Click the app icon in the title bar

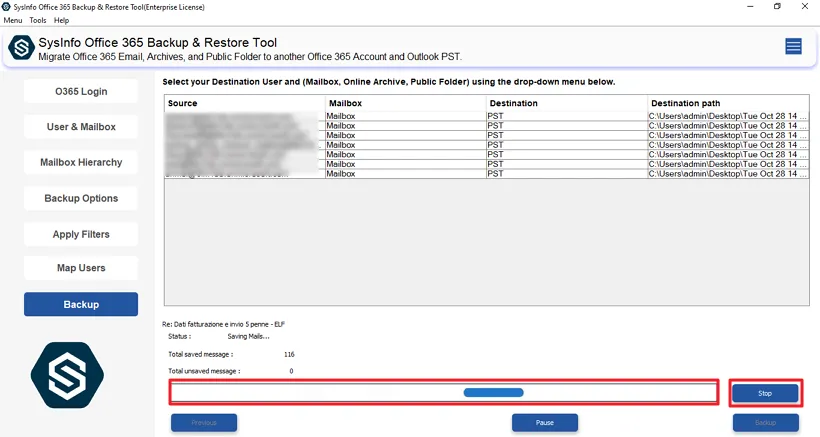6,7
